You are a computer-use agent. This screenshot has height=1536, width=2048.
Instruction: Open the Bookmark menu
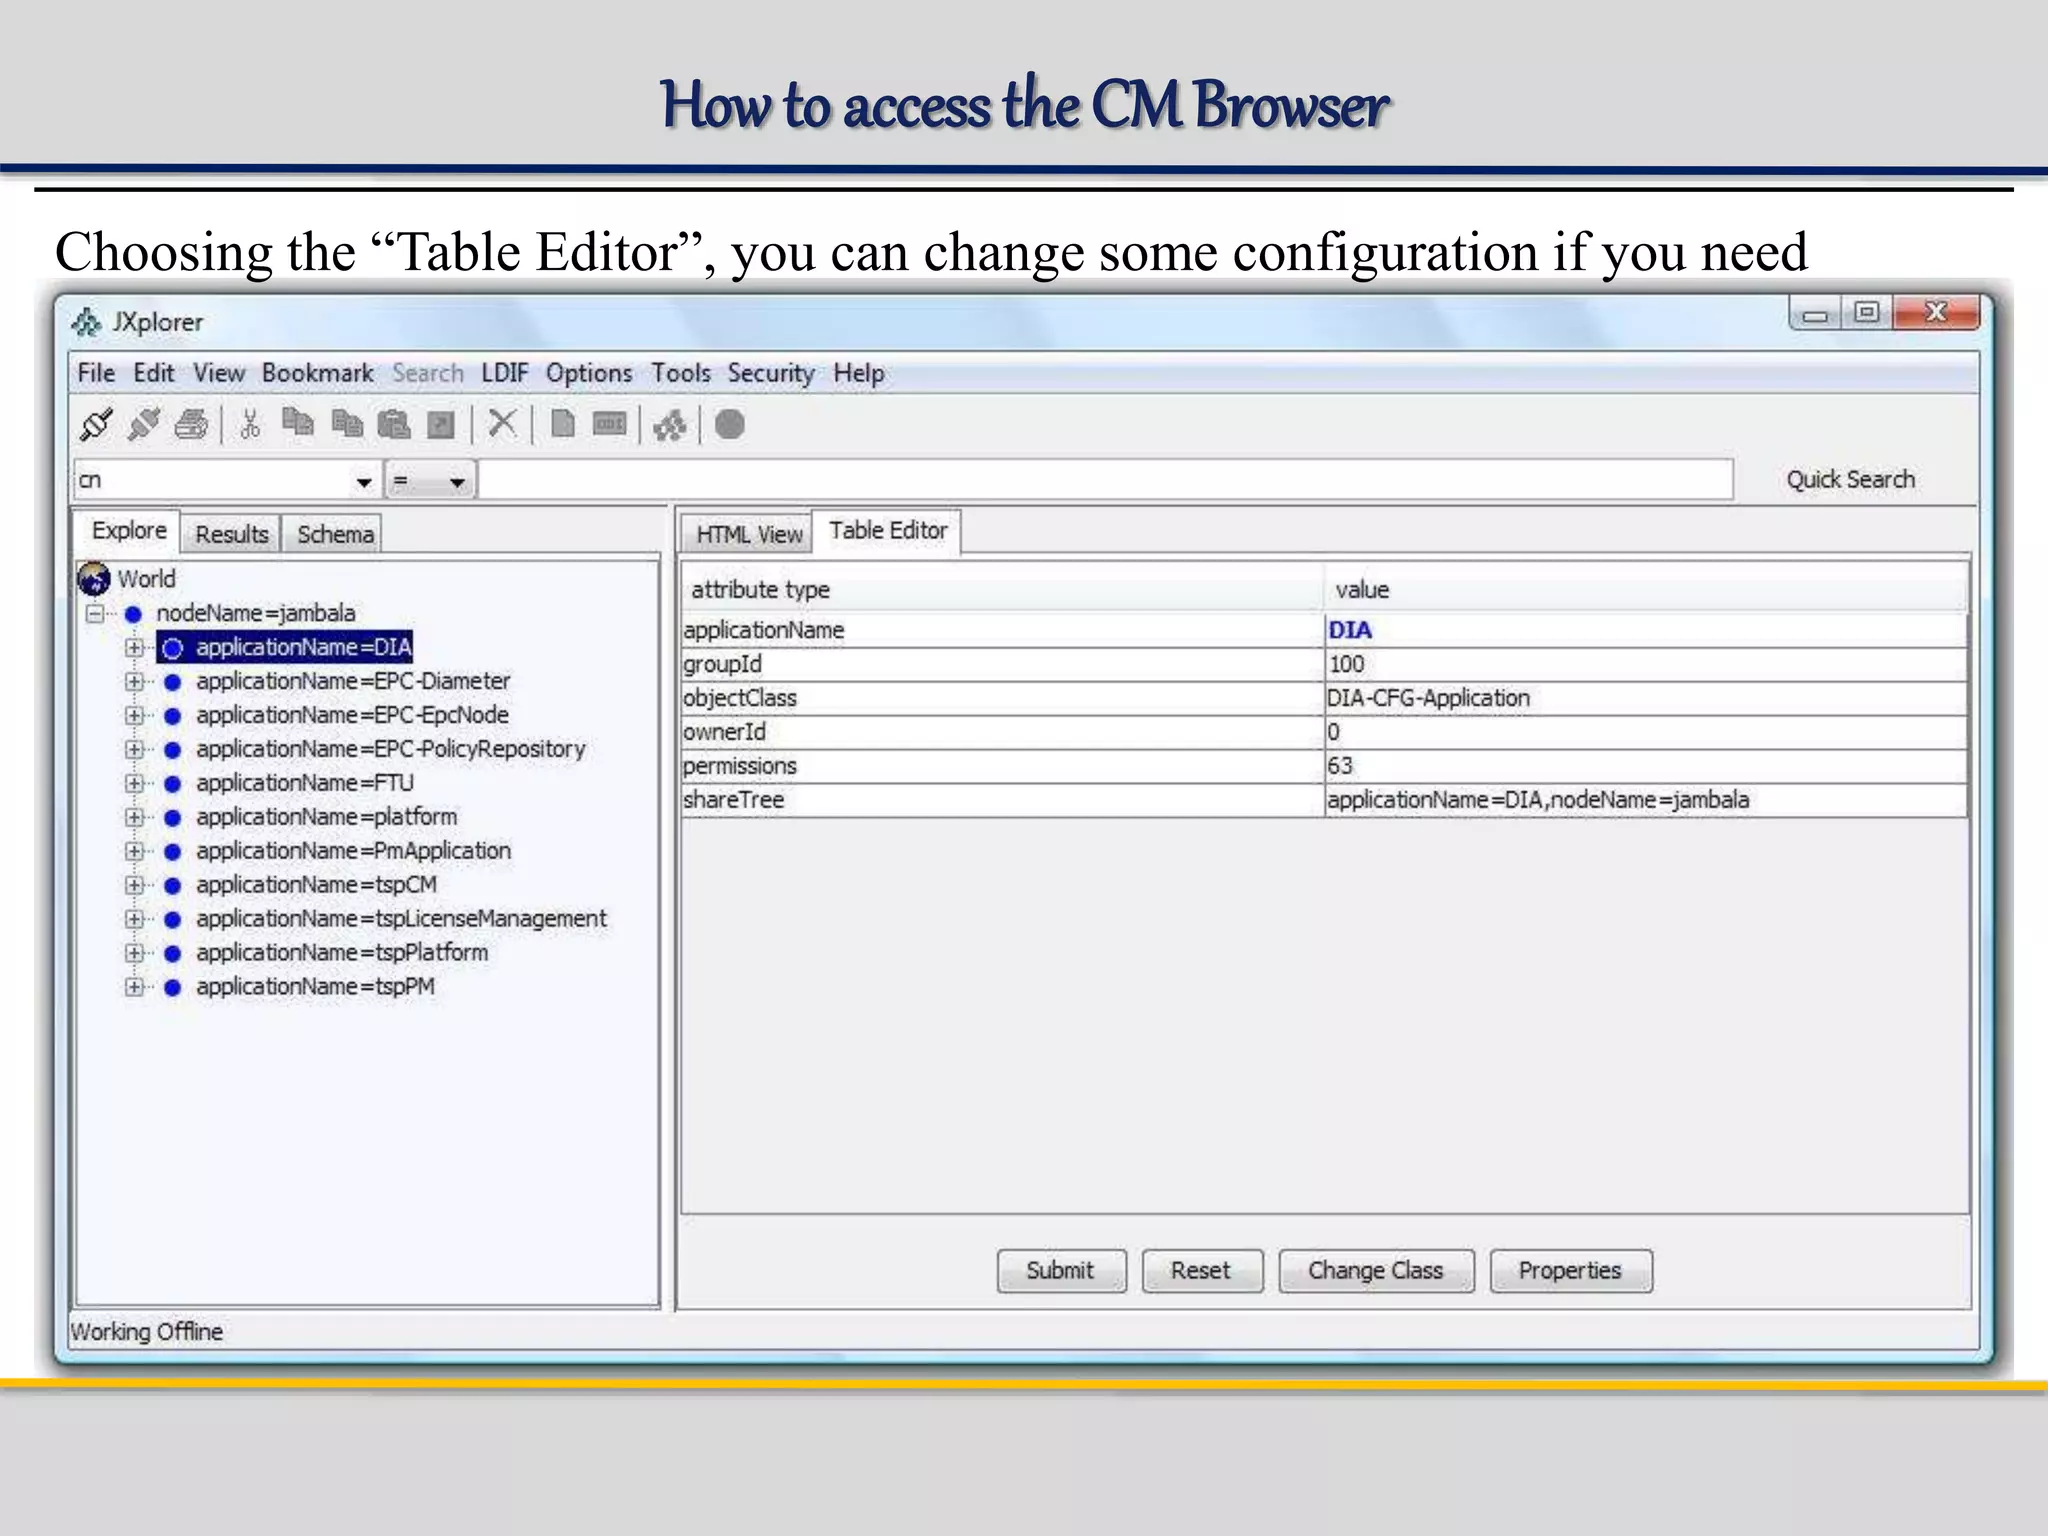(x=317, y=373)
